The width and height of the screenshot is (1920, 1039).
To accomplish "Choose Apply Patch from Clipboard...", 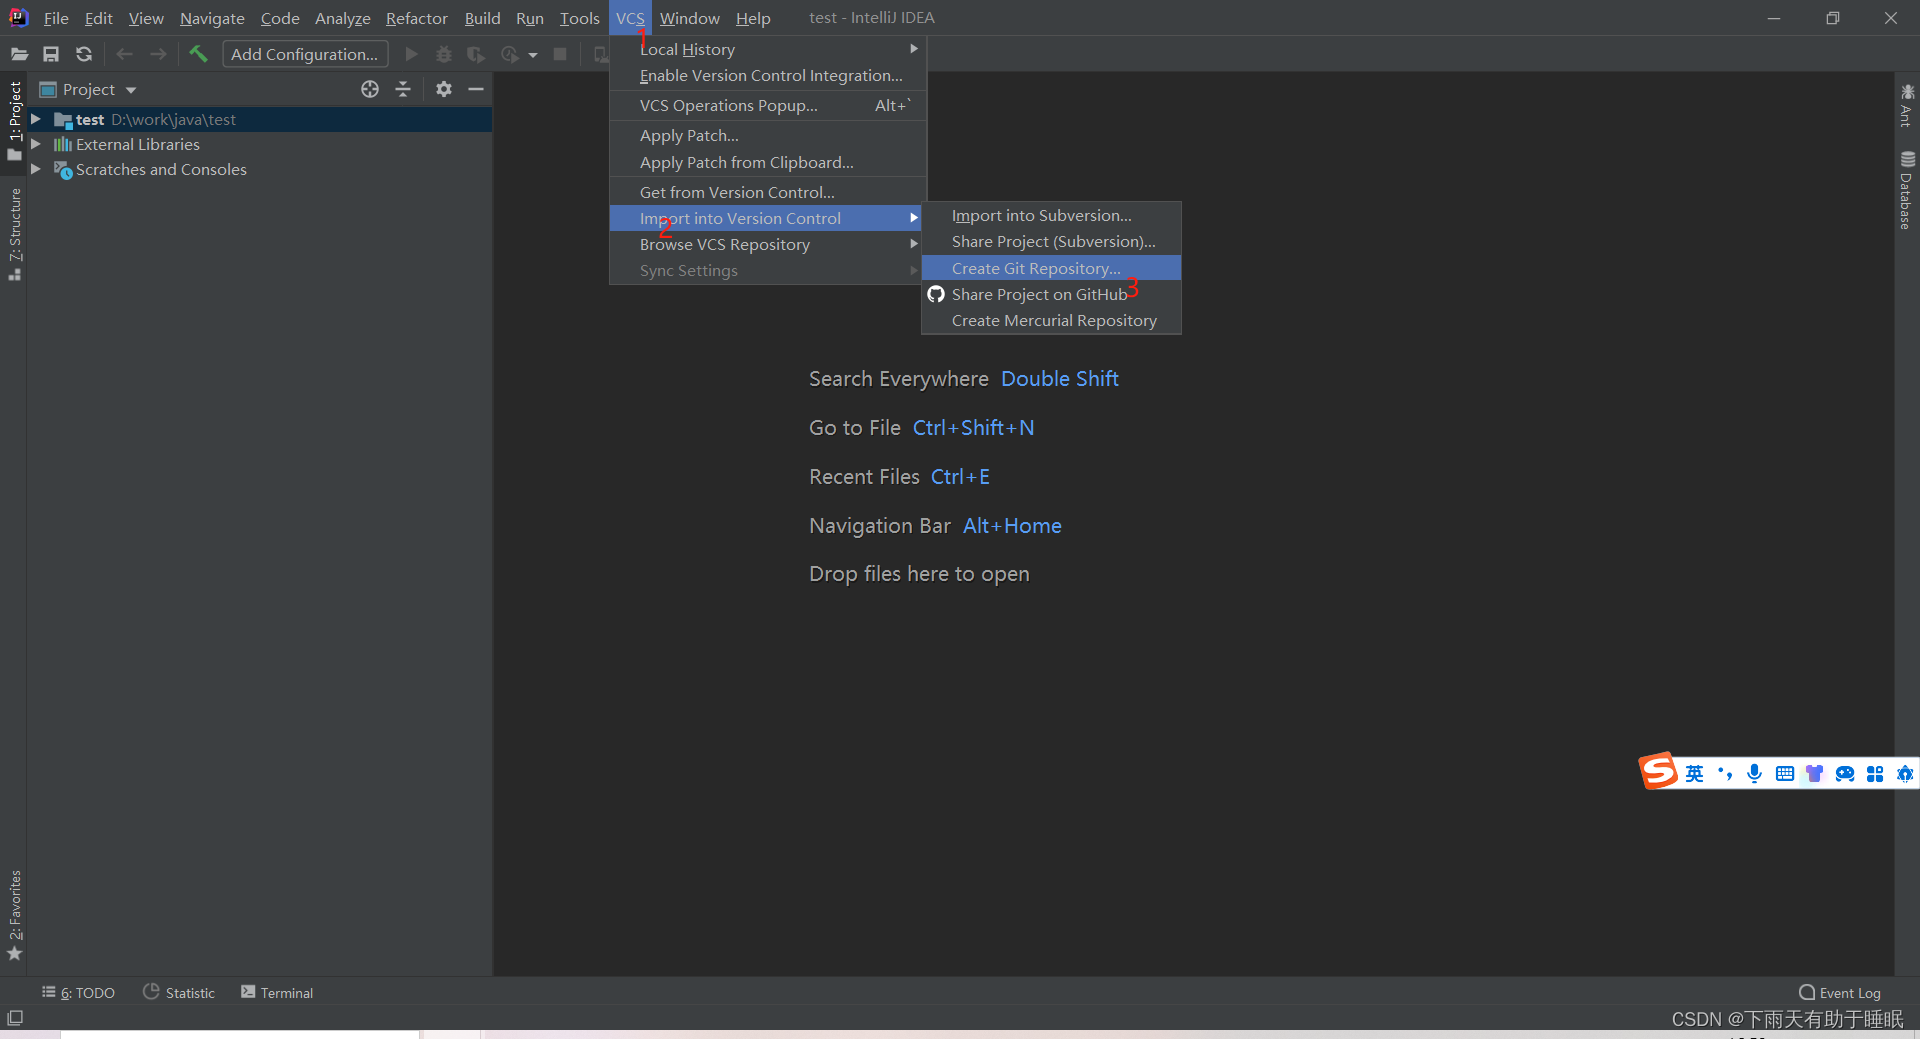I will pyautogui.click(x=768, y=162).
